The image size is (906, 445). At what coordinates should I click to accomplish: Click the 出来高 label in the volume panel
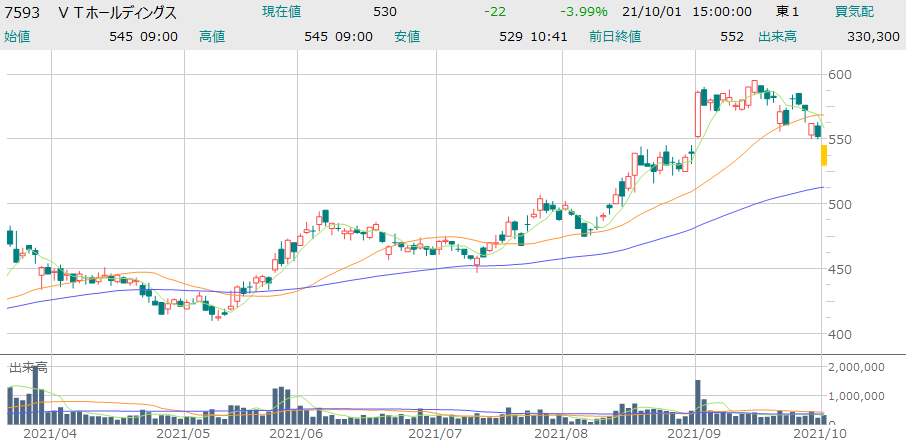[28, 367]
